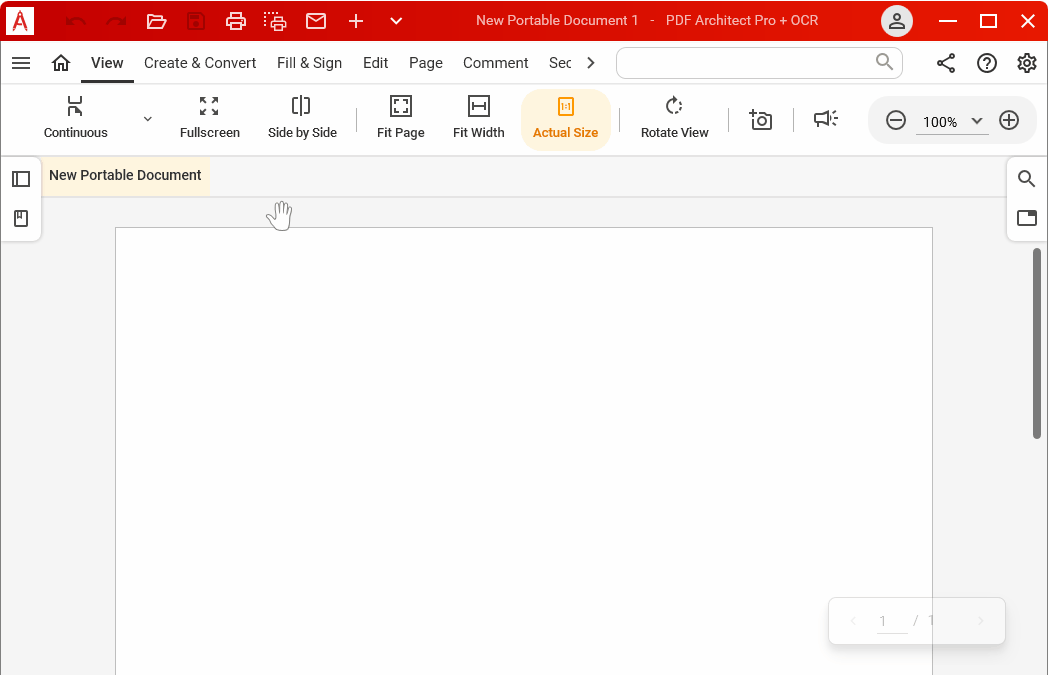Zoom in with the plus button

click(1009, 120)
